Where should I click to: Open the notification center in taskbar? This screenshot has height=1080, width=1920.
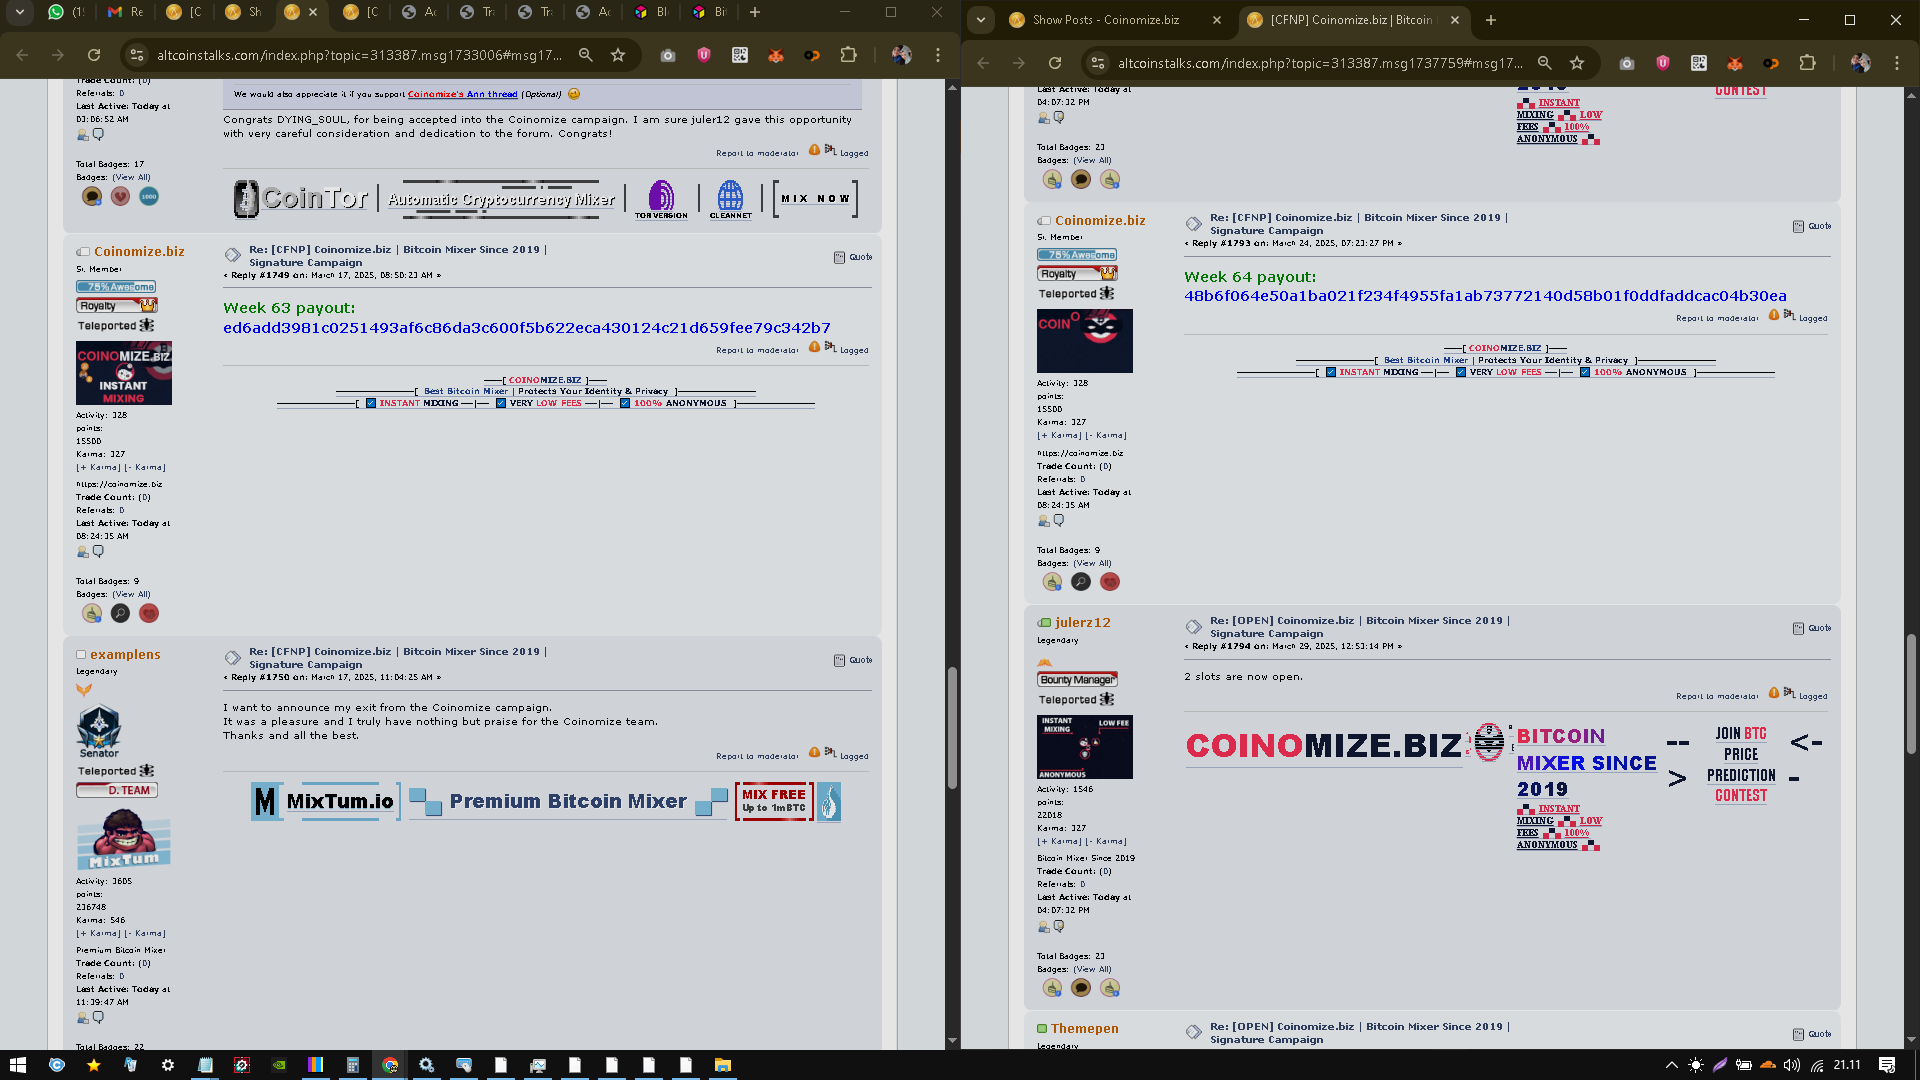click(1887, 1065)
